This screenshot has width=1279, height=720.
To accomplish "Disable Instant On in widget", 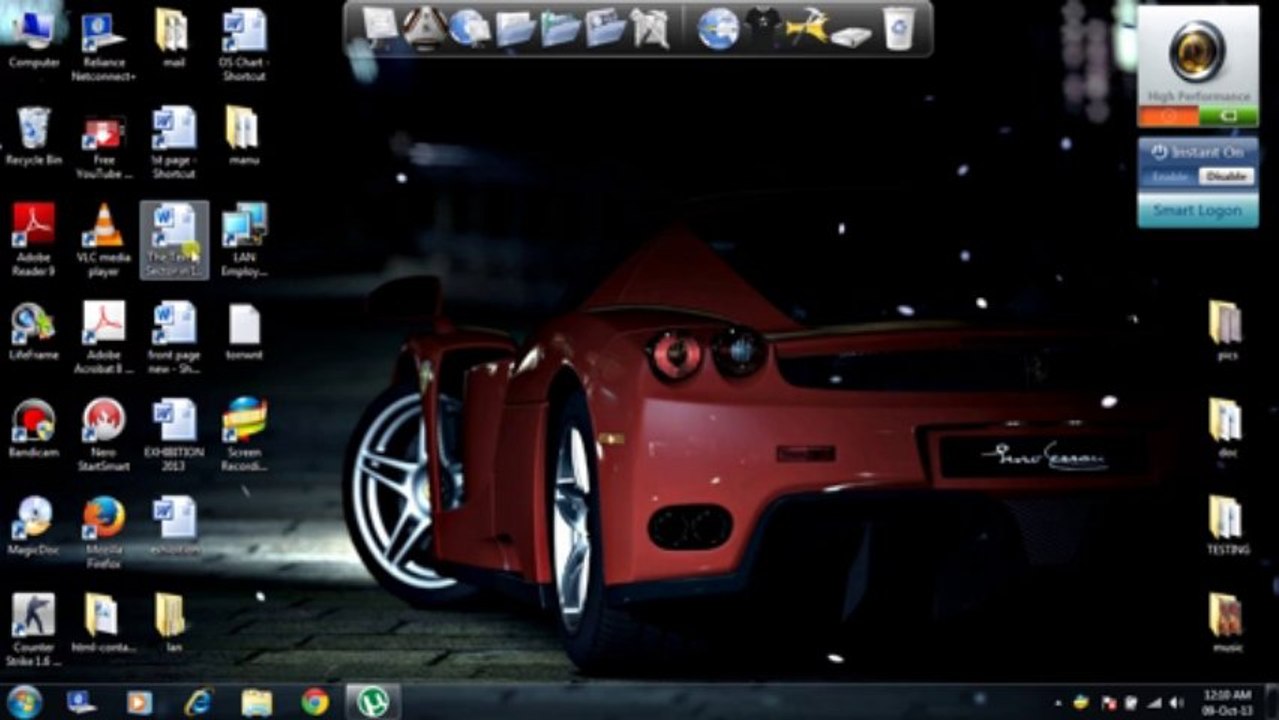I will 1226,177.
